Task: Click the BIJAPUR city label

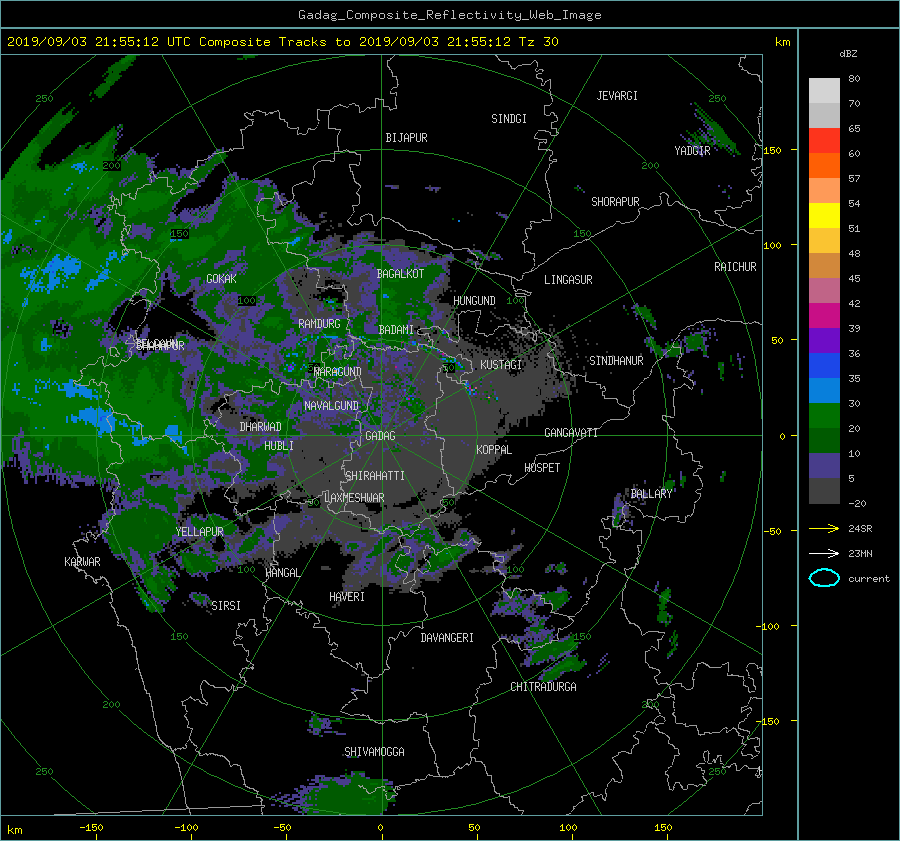Action: (406, 138)
